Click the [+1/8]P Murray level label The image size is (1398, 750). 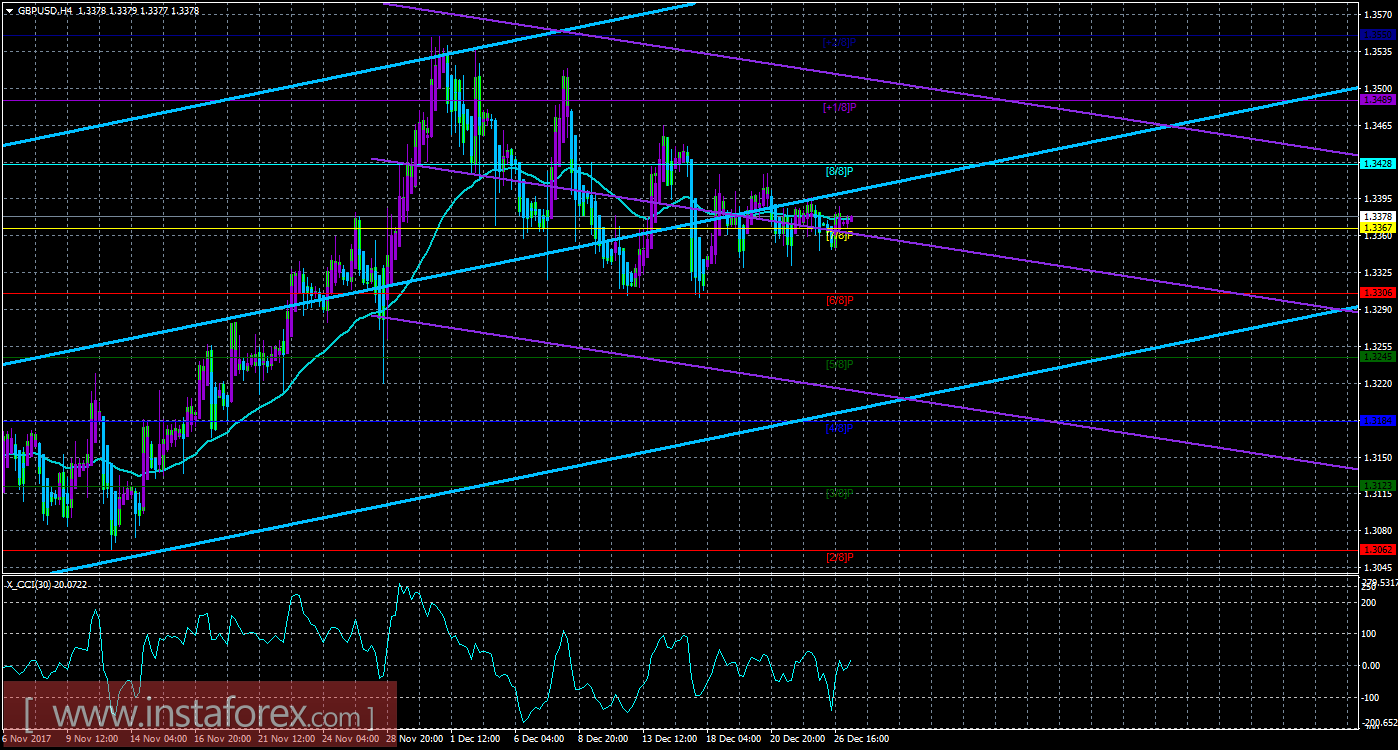tap(838, 107)
